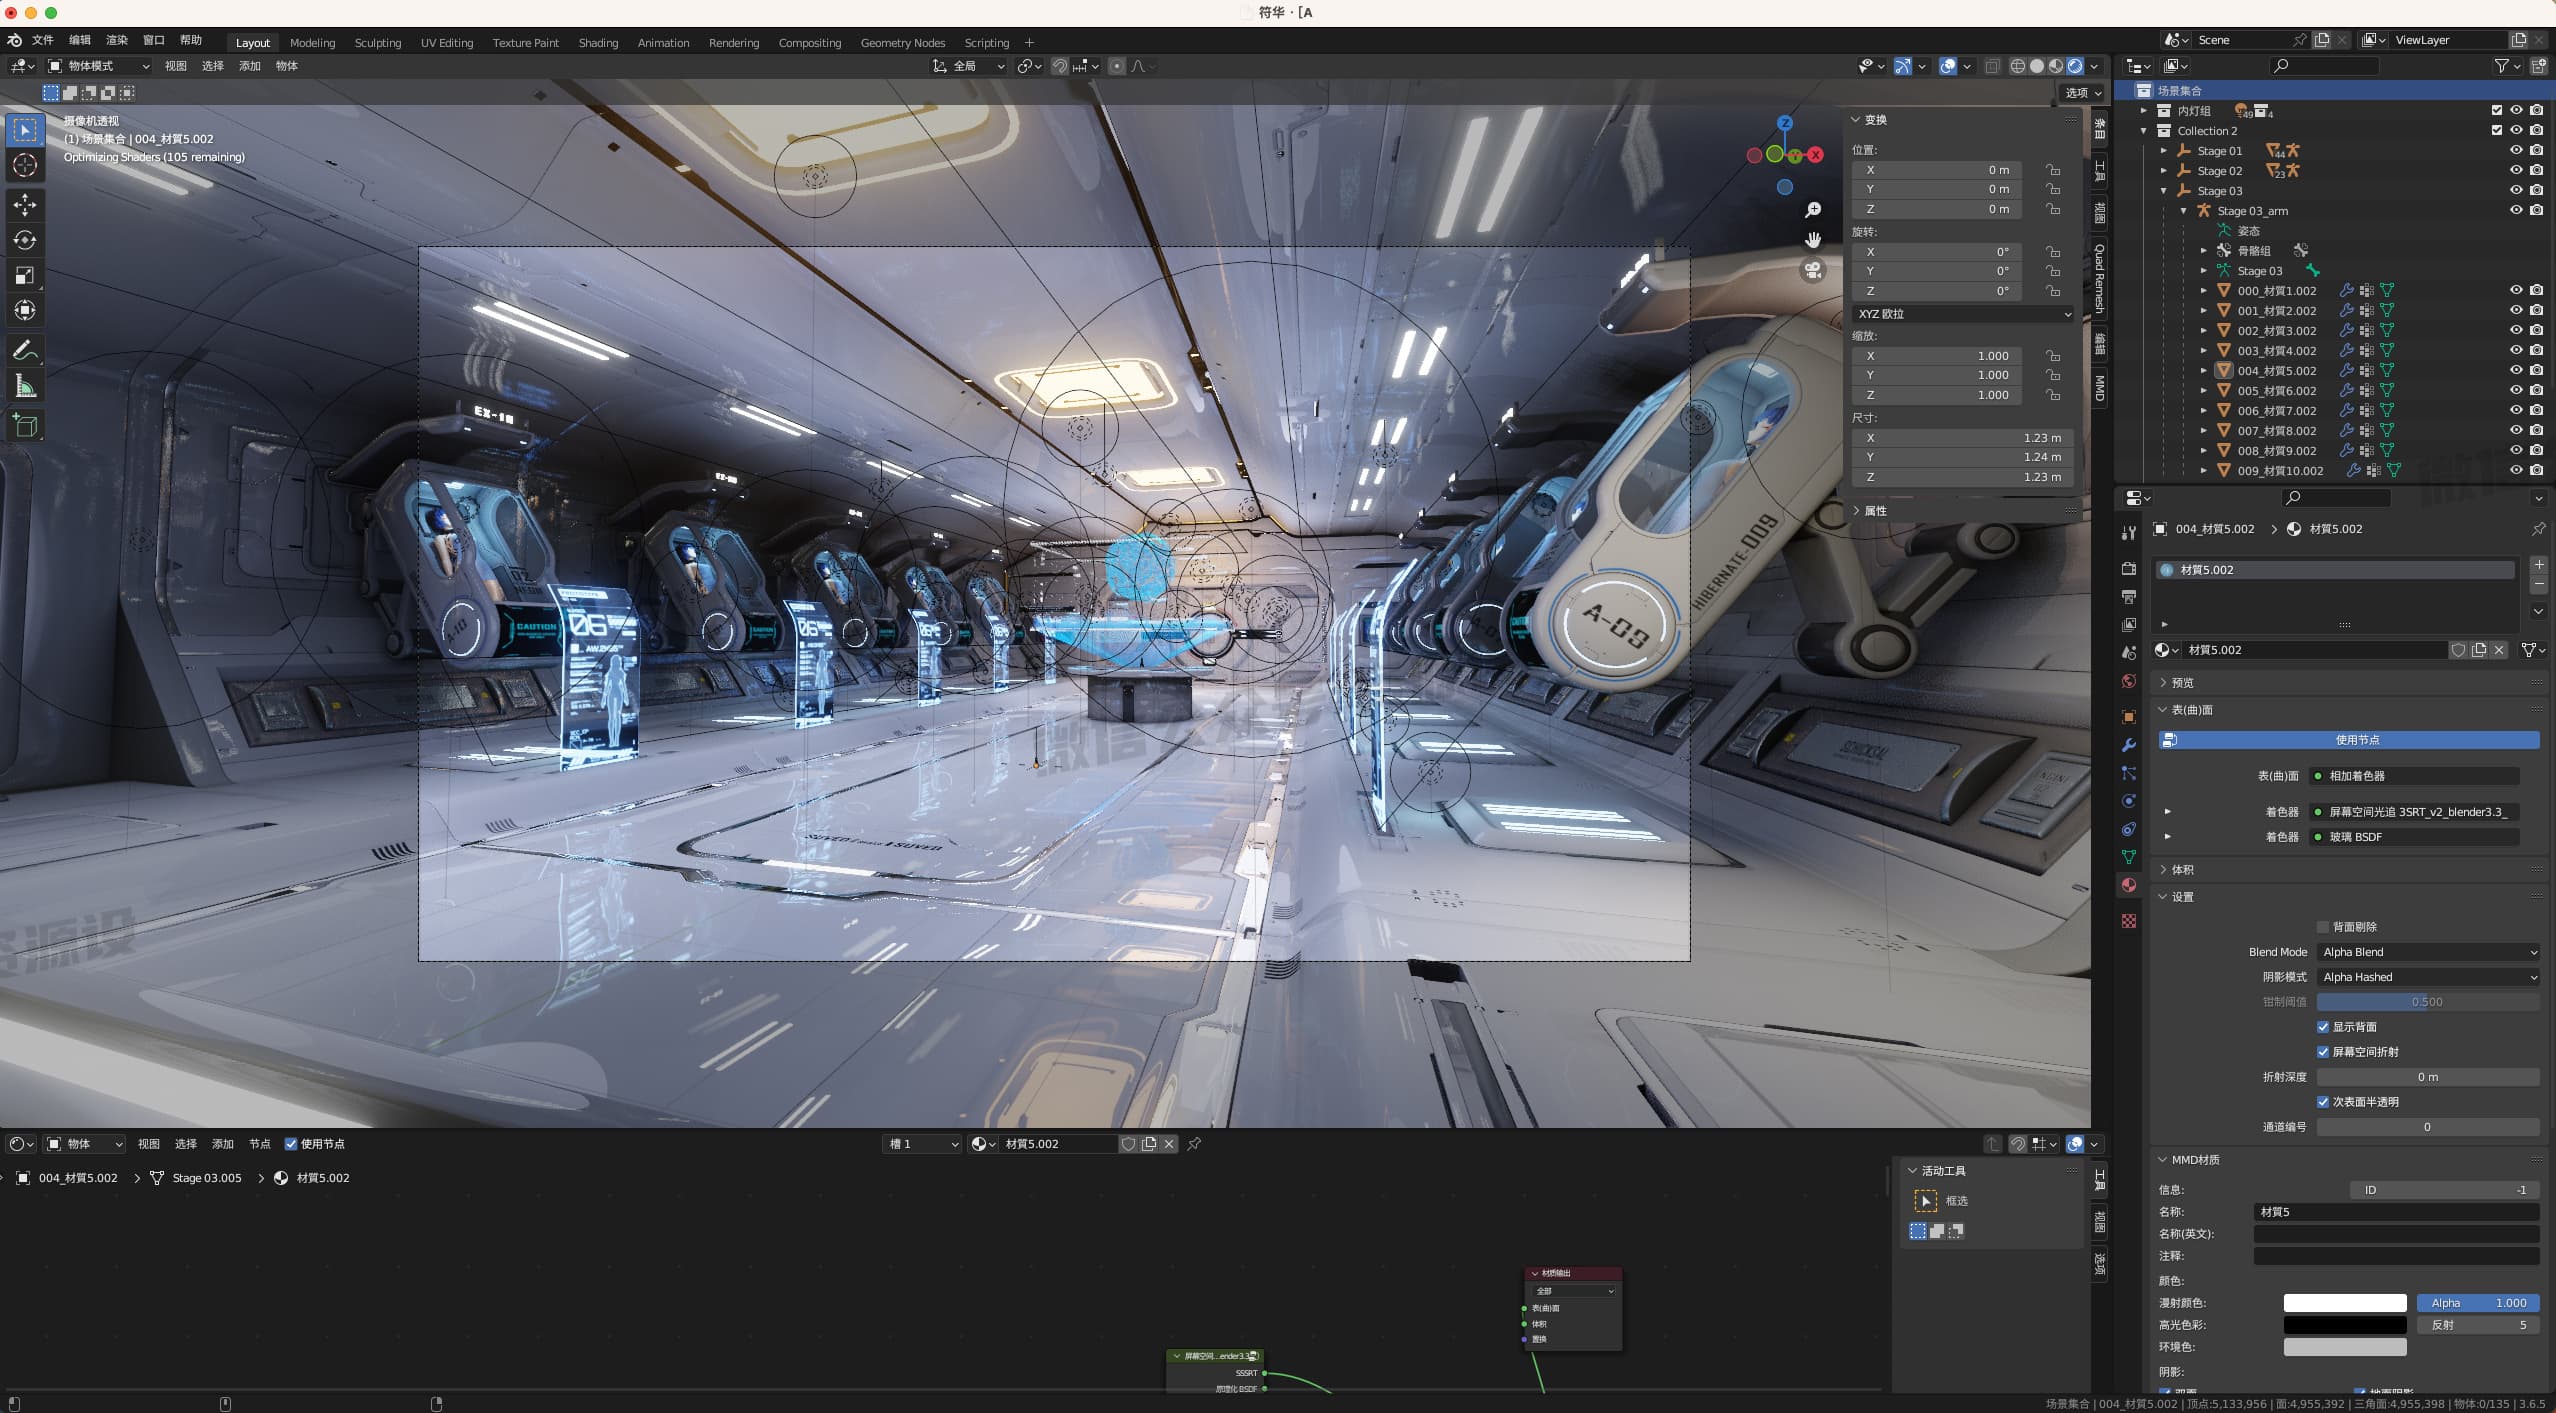Open the Object Data mesh properties tab
This screenshot has height=1413, width=2556.
point(2129,857)
